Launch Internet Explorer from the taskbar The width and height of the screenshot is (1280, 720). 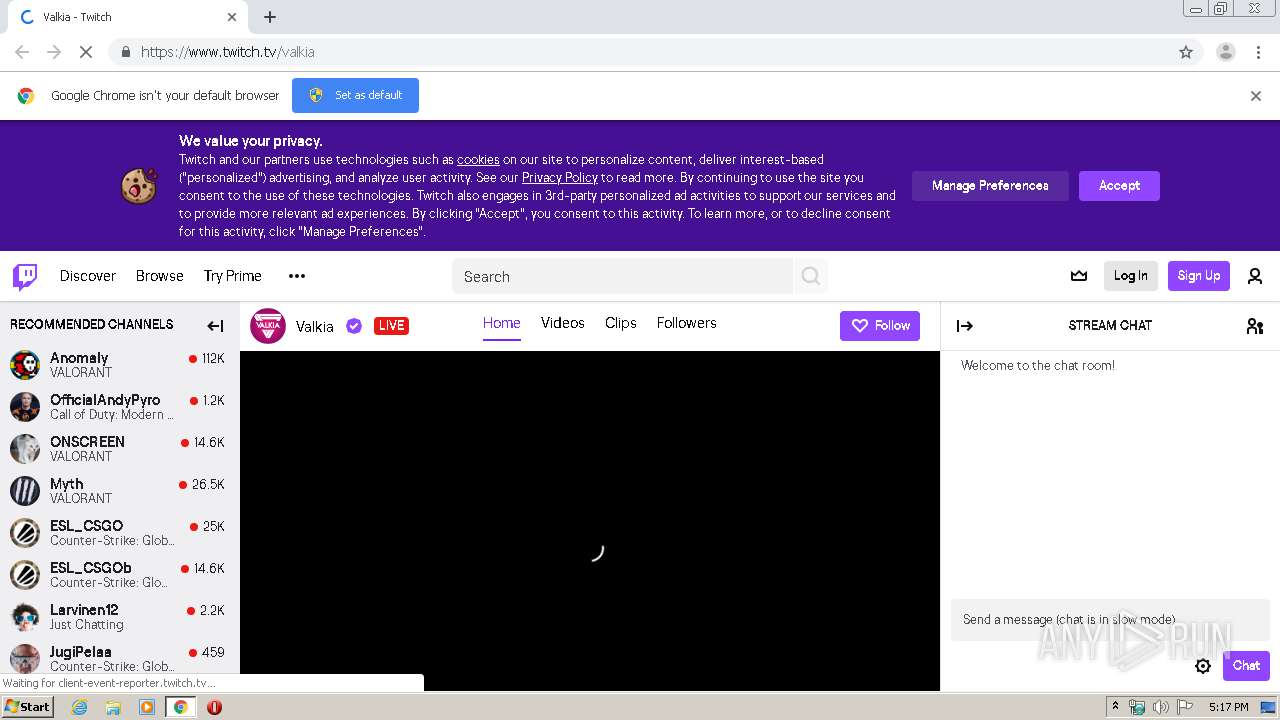(80, 707)
